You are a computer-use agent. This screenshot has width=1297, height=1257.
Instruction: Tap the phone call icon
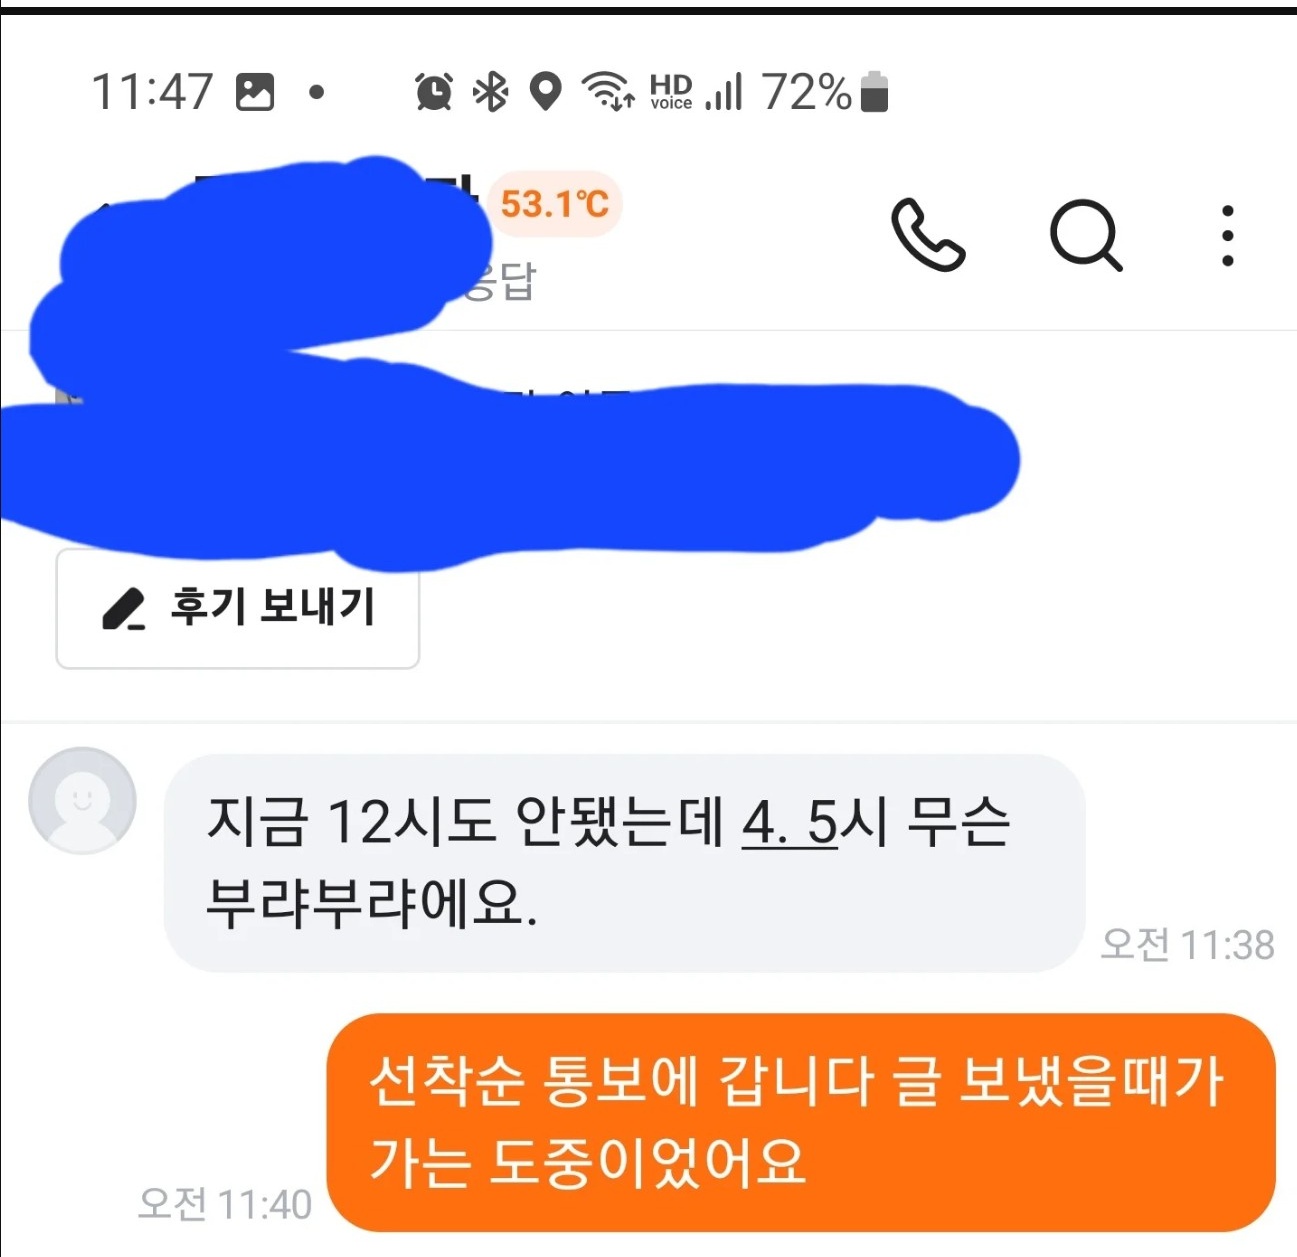tap(928, 236)
